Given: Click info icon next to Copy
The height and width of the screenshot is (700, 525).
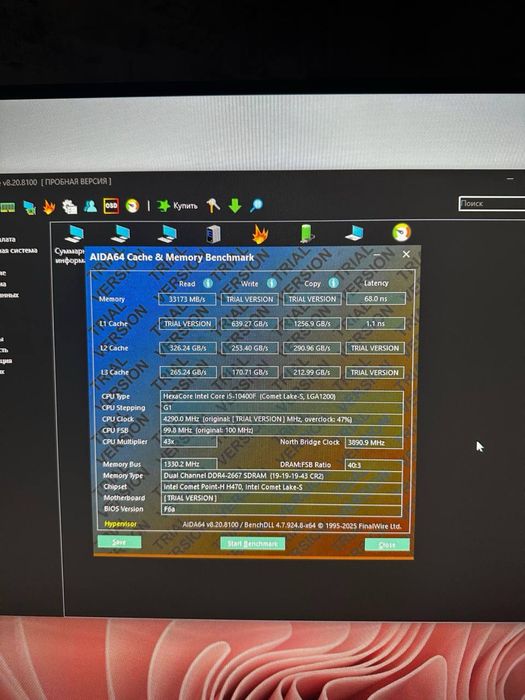Looking at the screenshot, I should 333,283.
